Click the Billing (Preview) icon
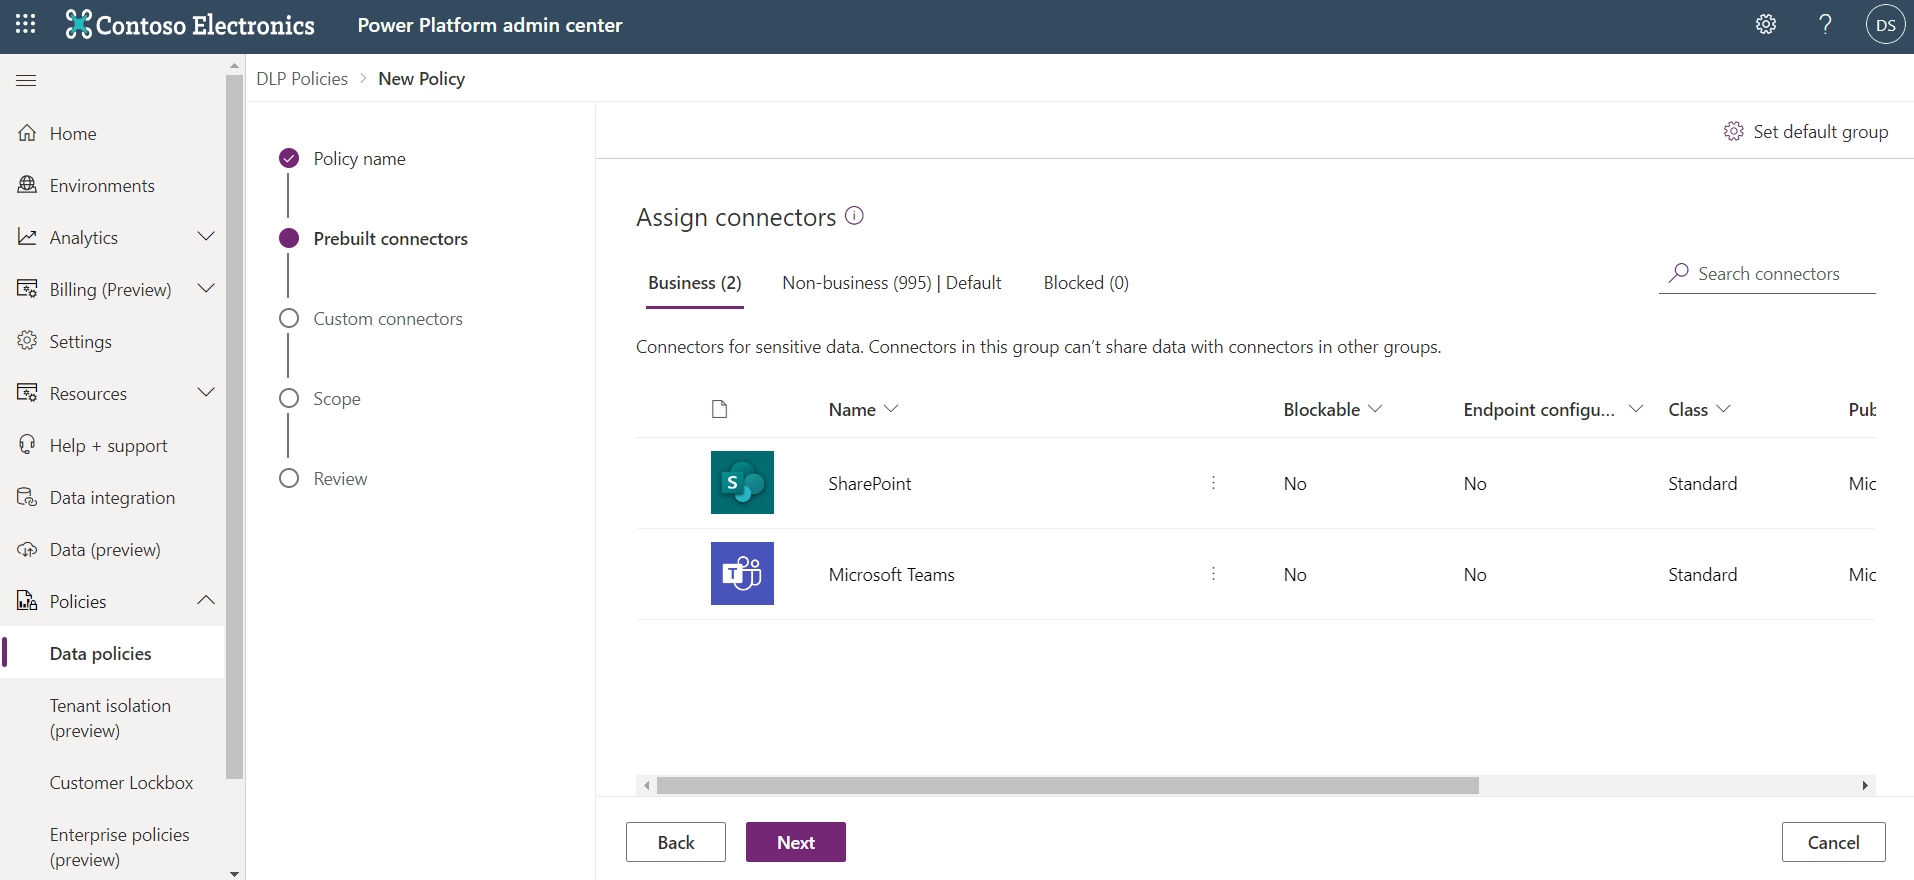Image resolution: width=1914 pixels, height=880 pixels. point(28,289)
